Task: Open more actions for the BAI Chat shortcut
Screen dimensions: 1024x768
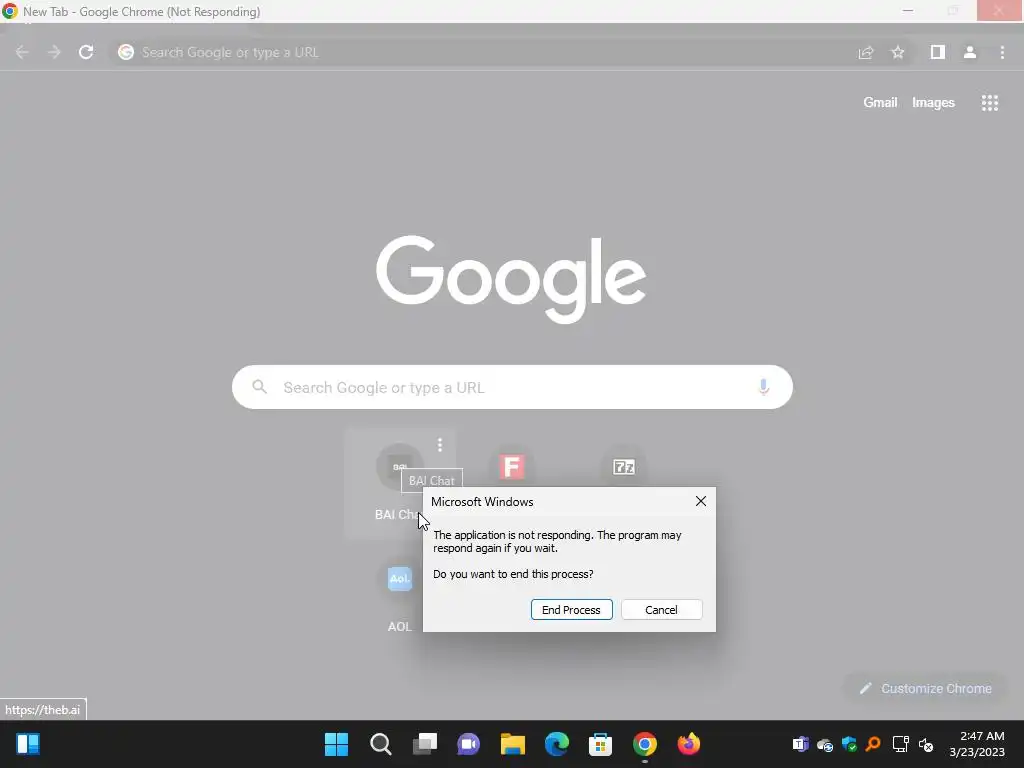Action: (440, 445)
